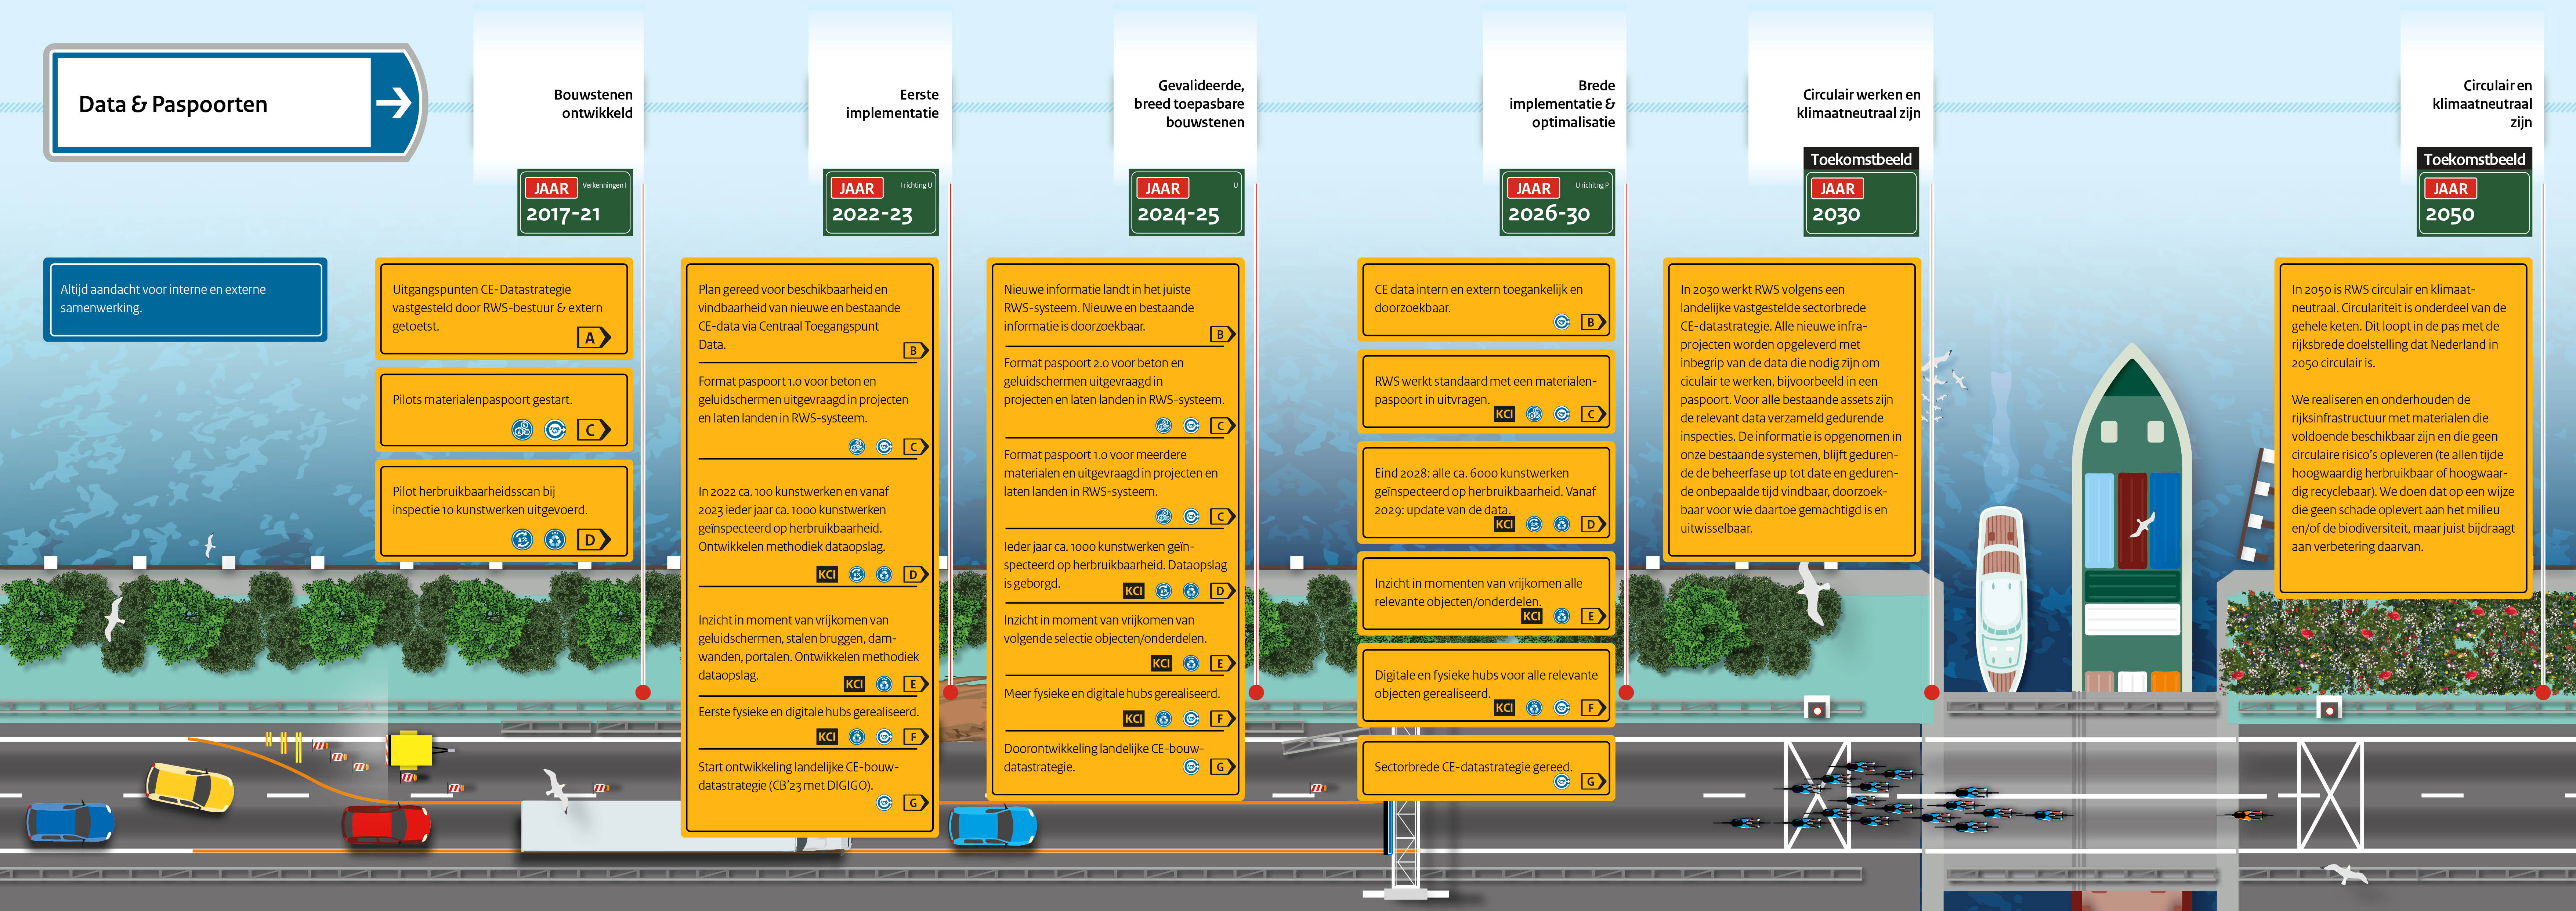
Task: Click the F tag on Digitale en fysieke hubs card
Action: click(1593, 708)
